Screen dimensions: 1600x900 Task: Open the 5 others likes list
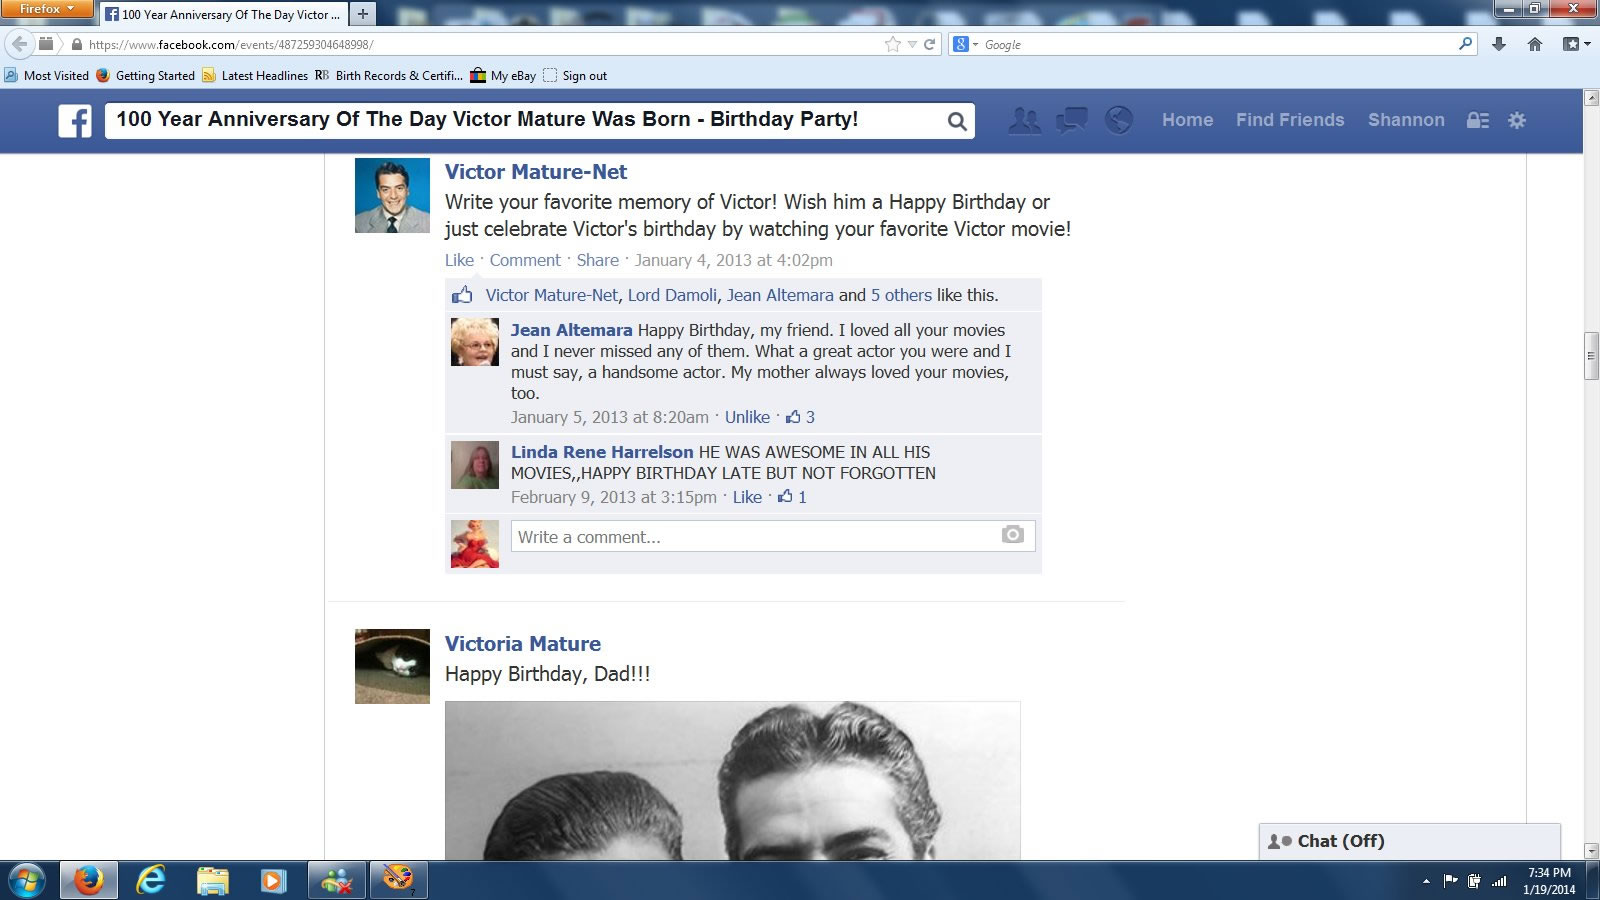click(x=901, y=295)
